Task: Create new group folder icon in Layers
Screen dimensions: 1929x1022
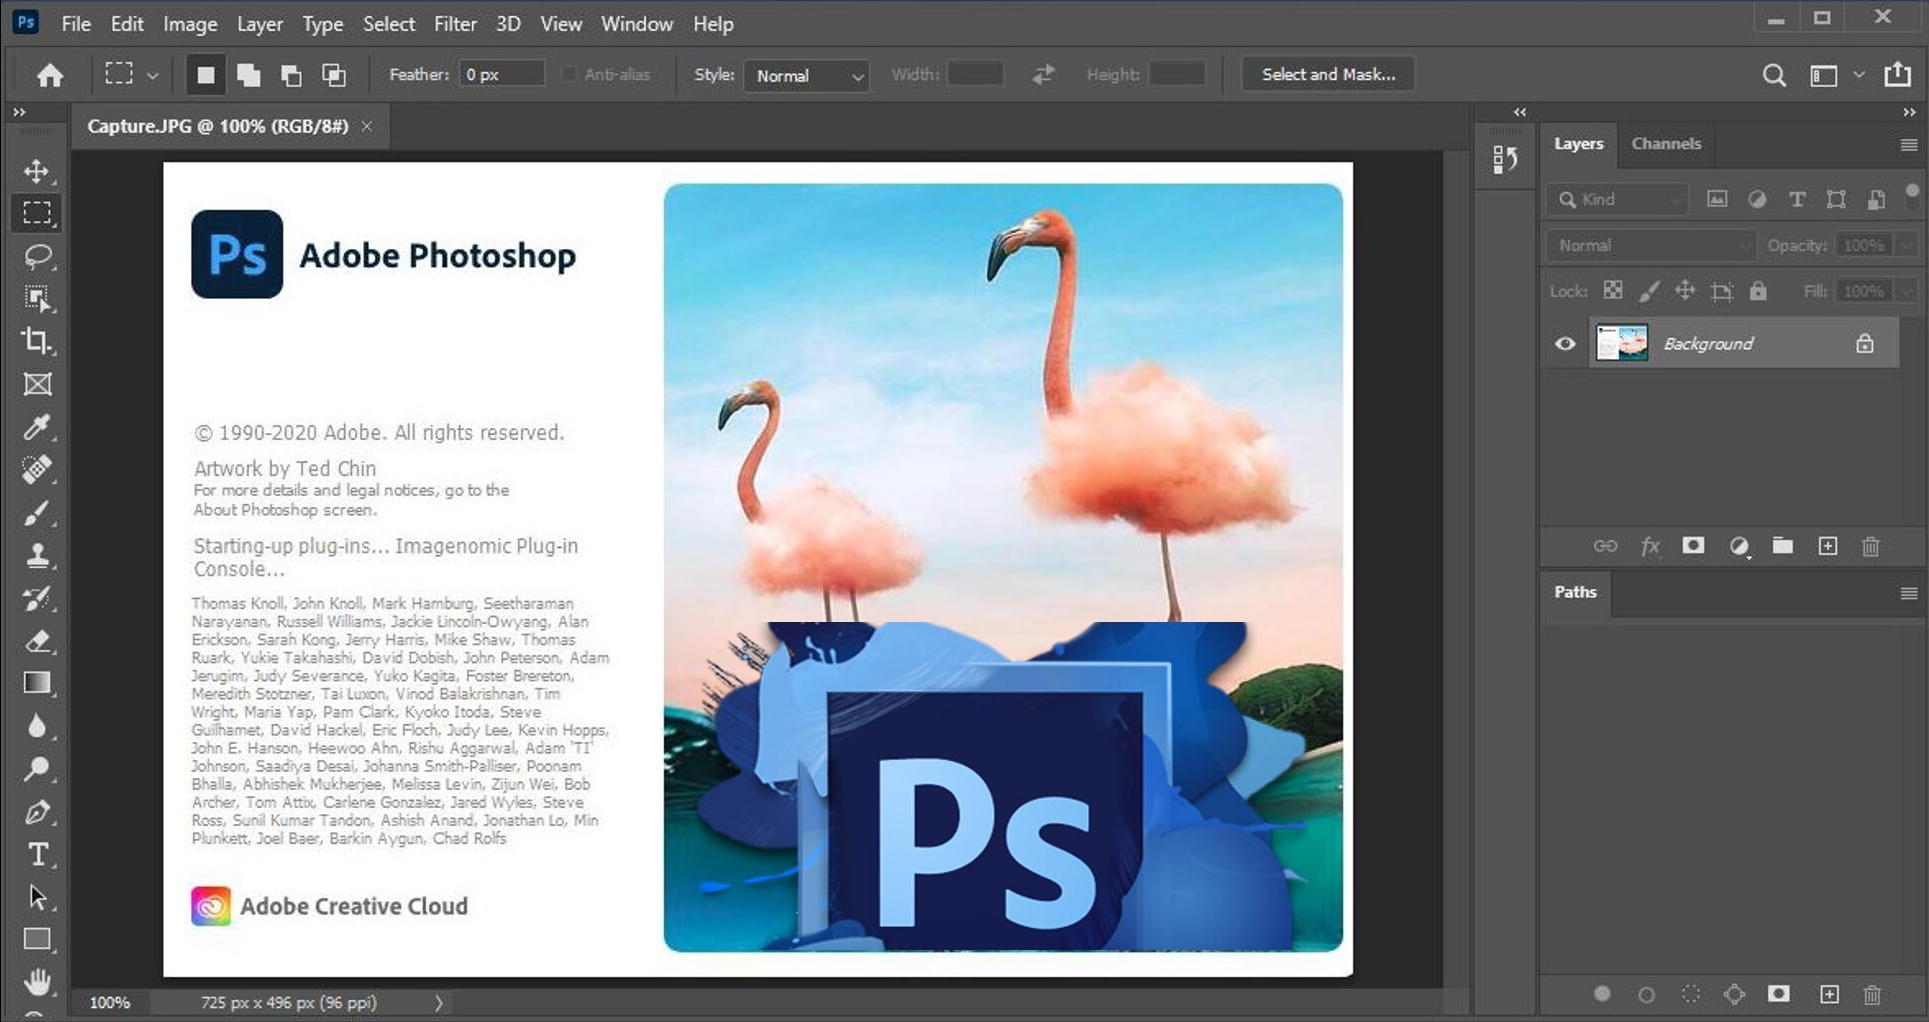Action: pos(1782,546)
